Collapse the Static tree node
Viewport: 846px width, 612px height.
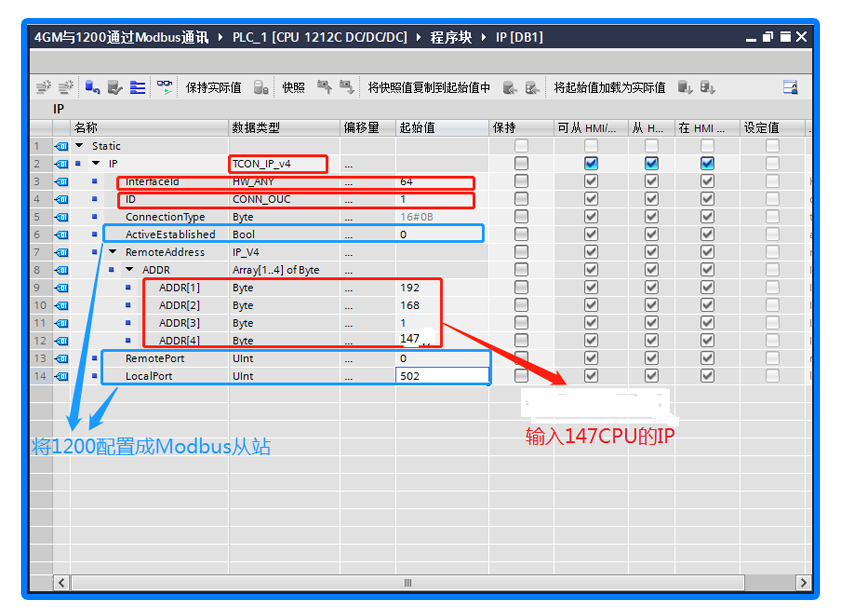(79, 146)
